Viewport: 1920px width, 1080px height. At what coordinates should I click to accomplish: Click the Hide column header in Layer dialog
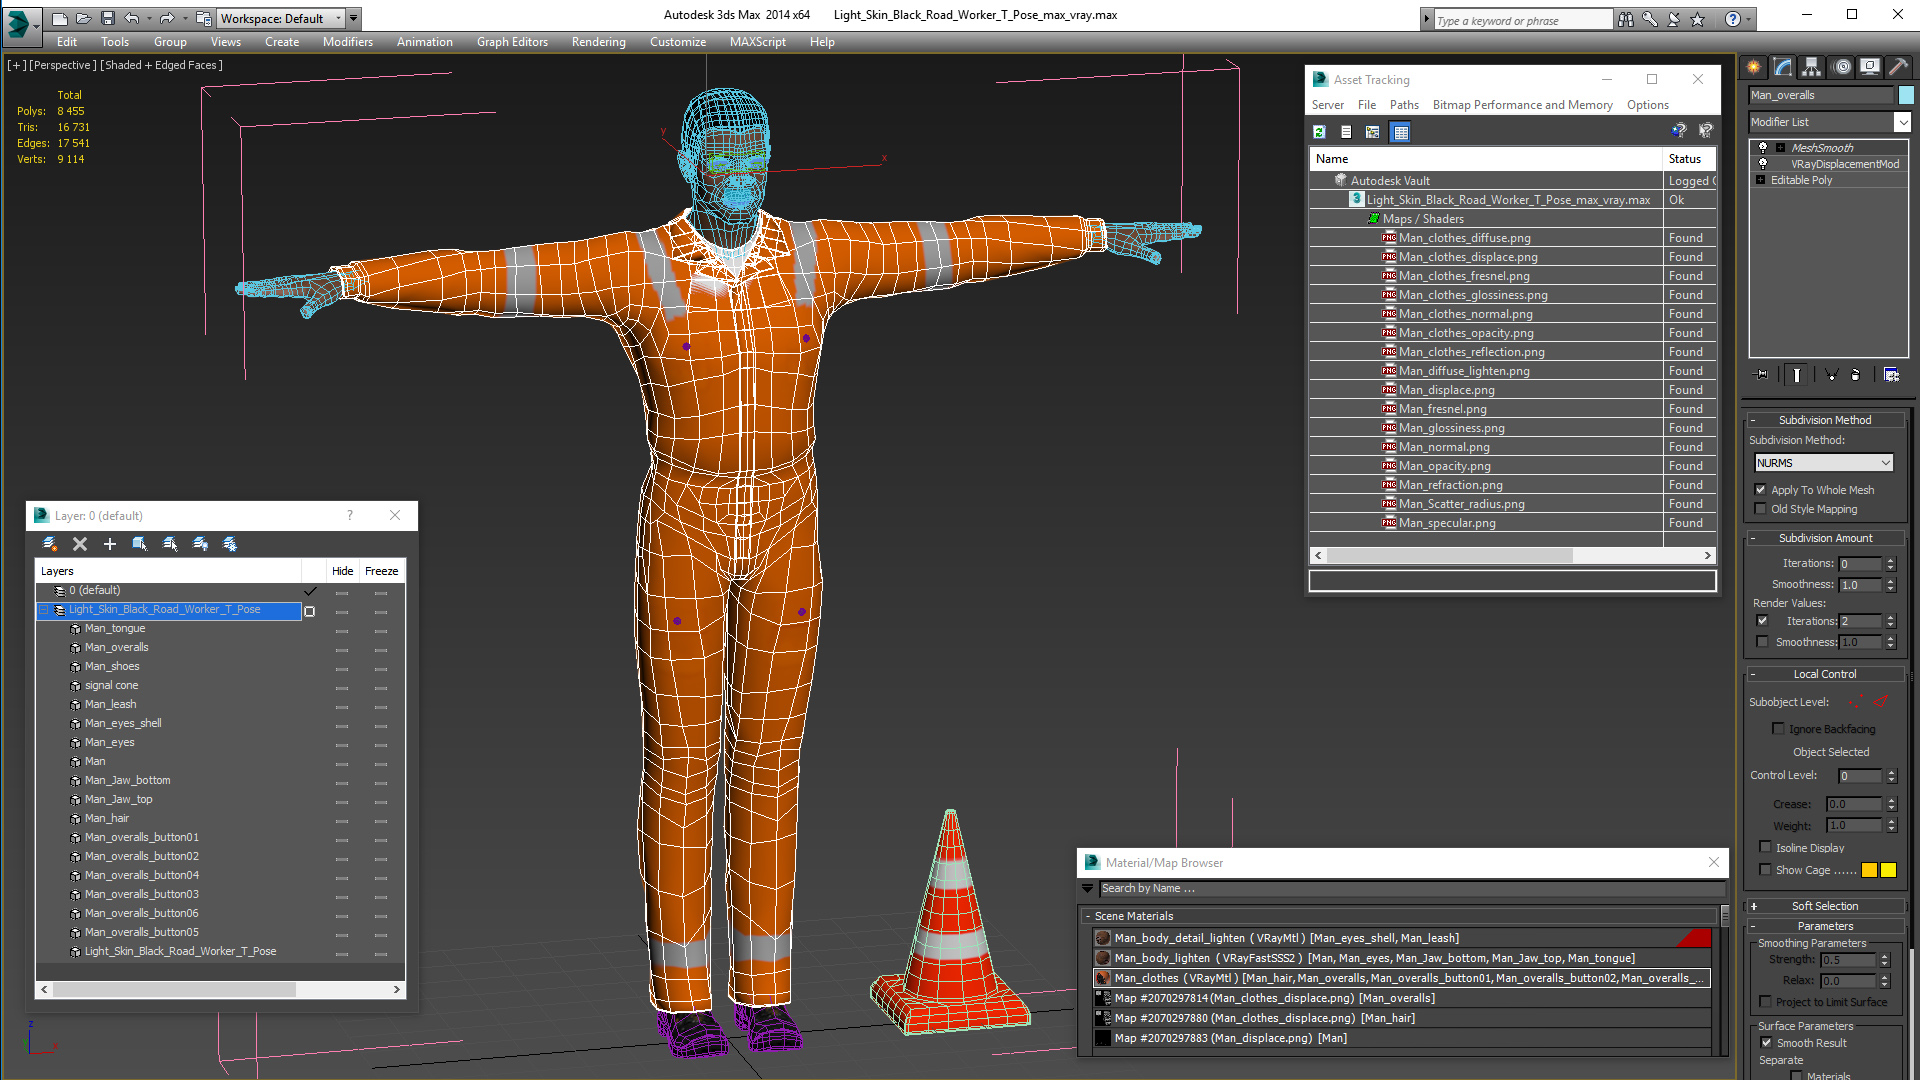342,571
